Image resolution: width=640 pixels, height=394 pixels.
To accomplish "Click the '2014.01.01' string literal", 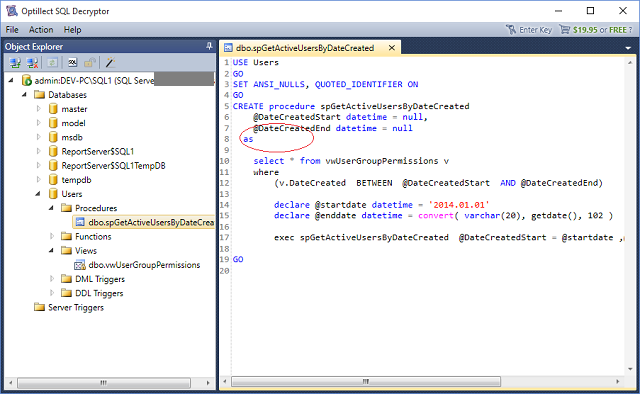I will point(459,205).
